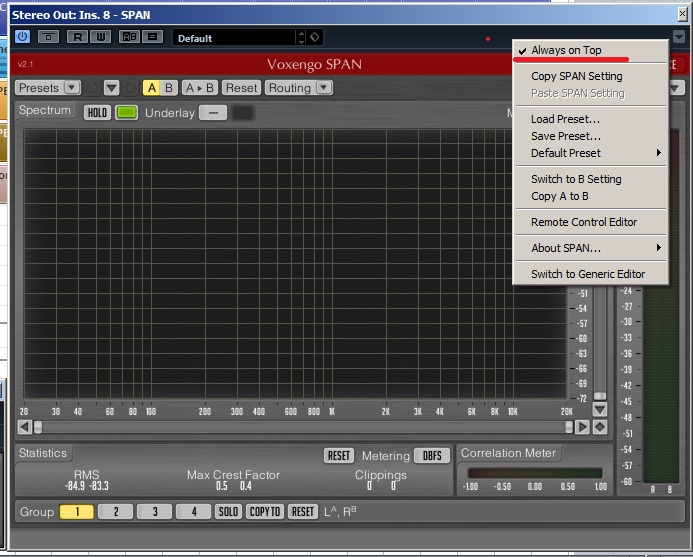Open the Routing dropdown
The image size is (693, 557).
point(298,88)
